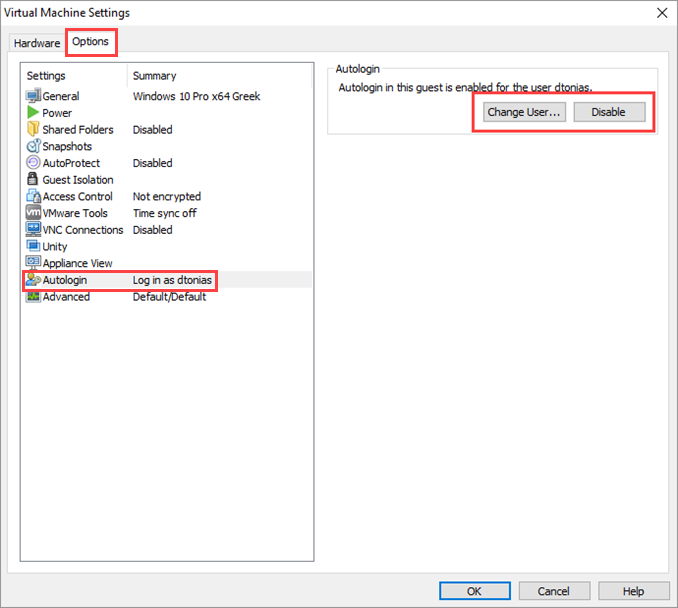This screenshot has height=608, width=678.
Task: Select the Advanced settings icon
Action: click(x=33, y=297)
